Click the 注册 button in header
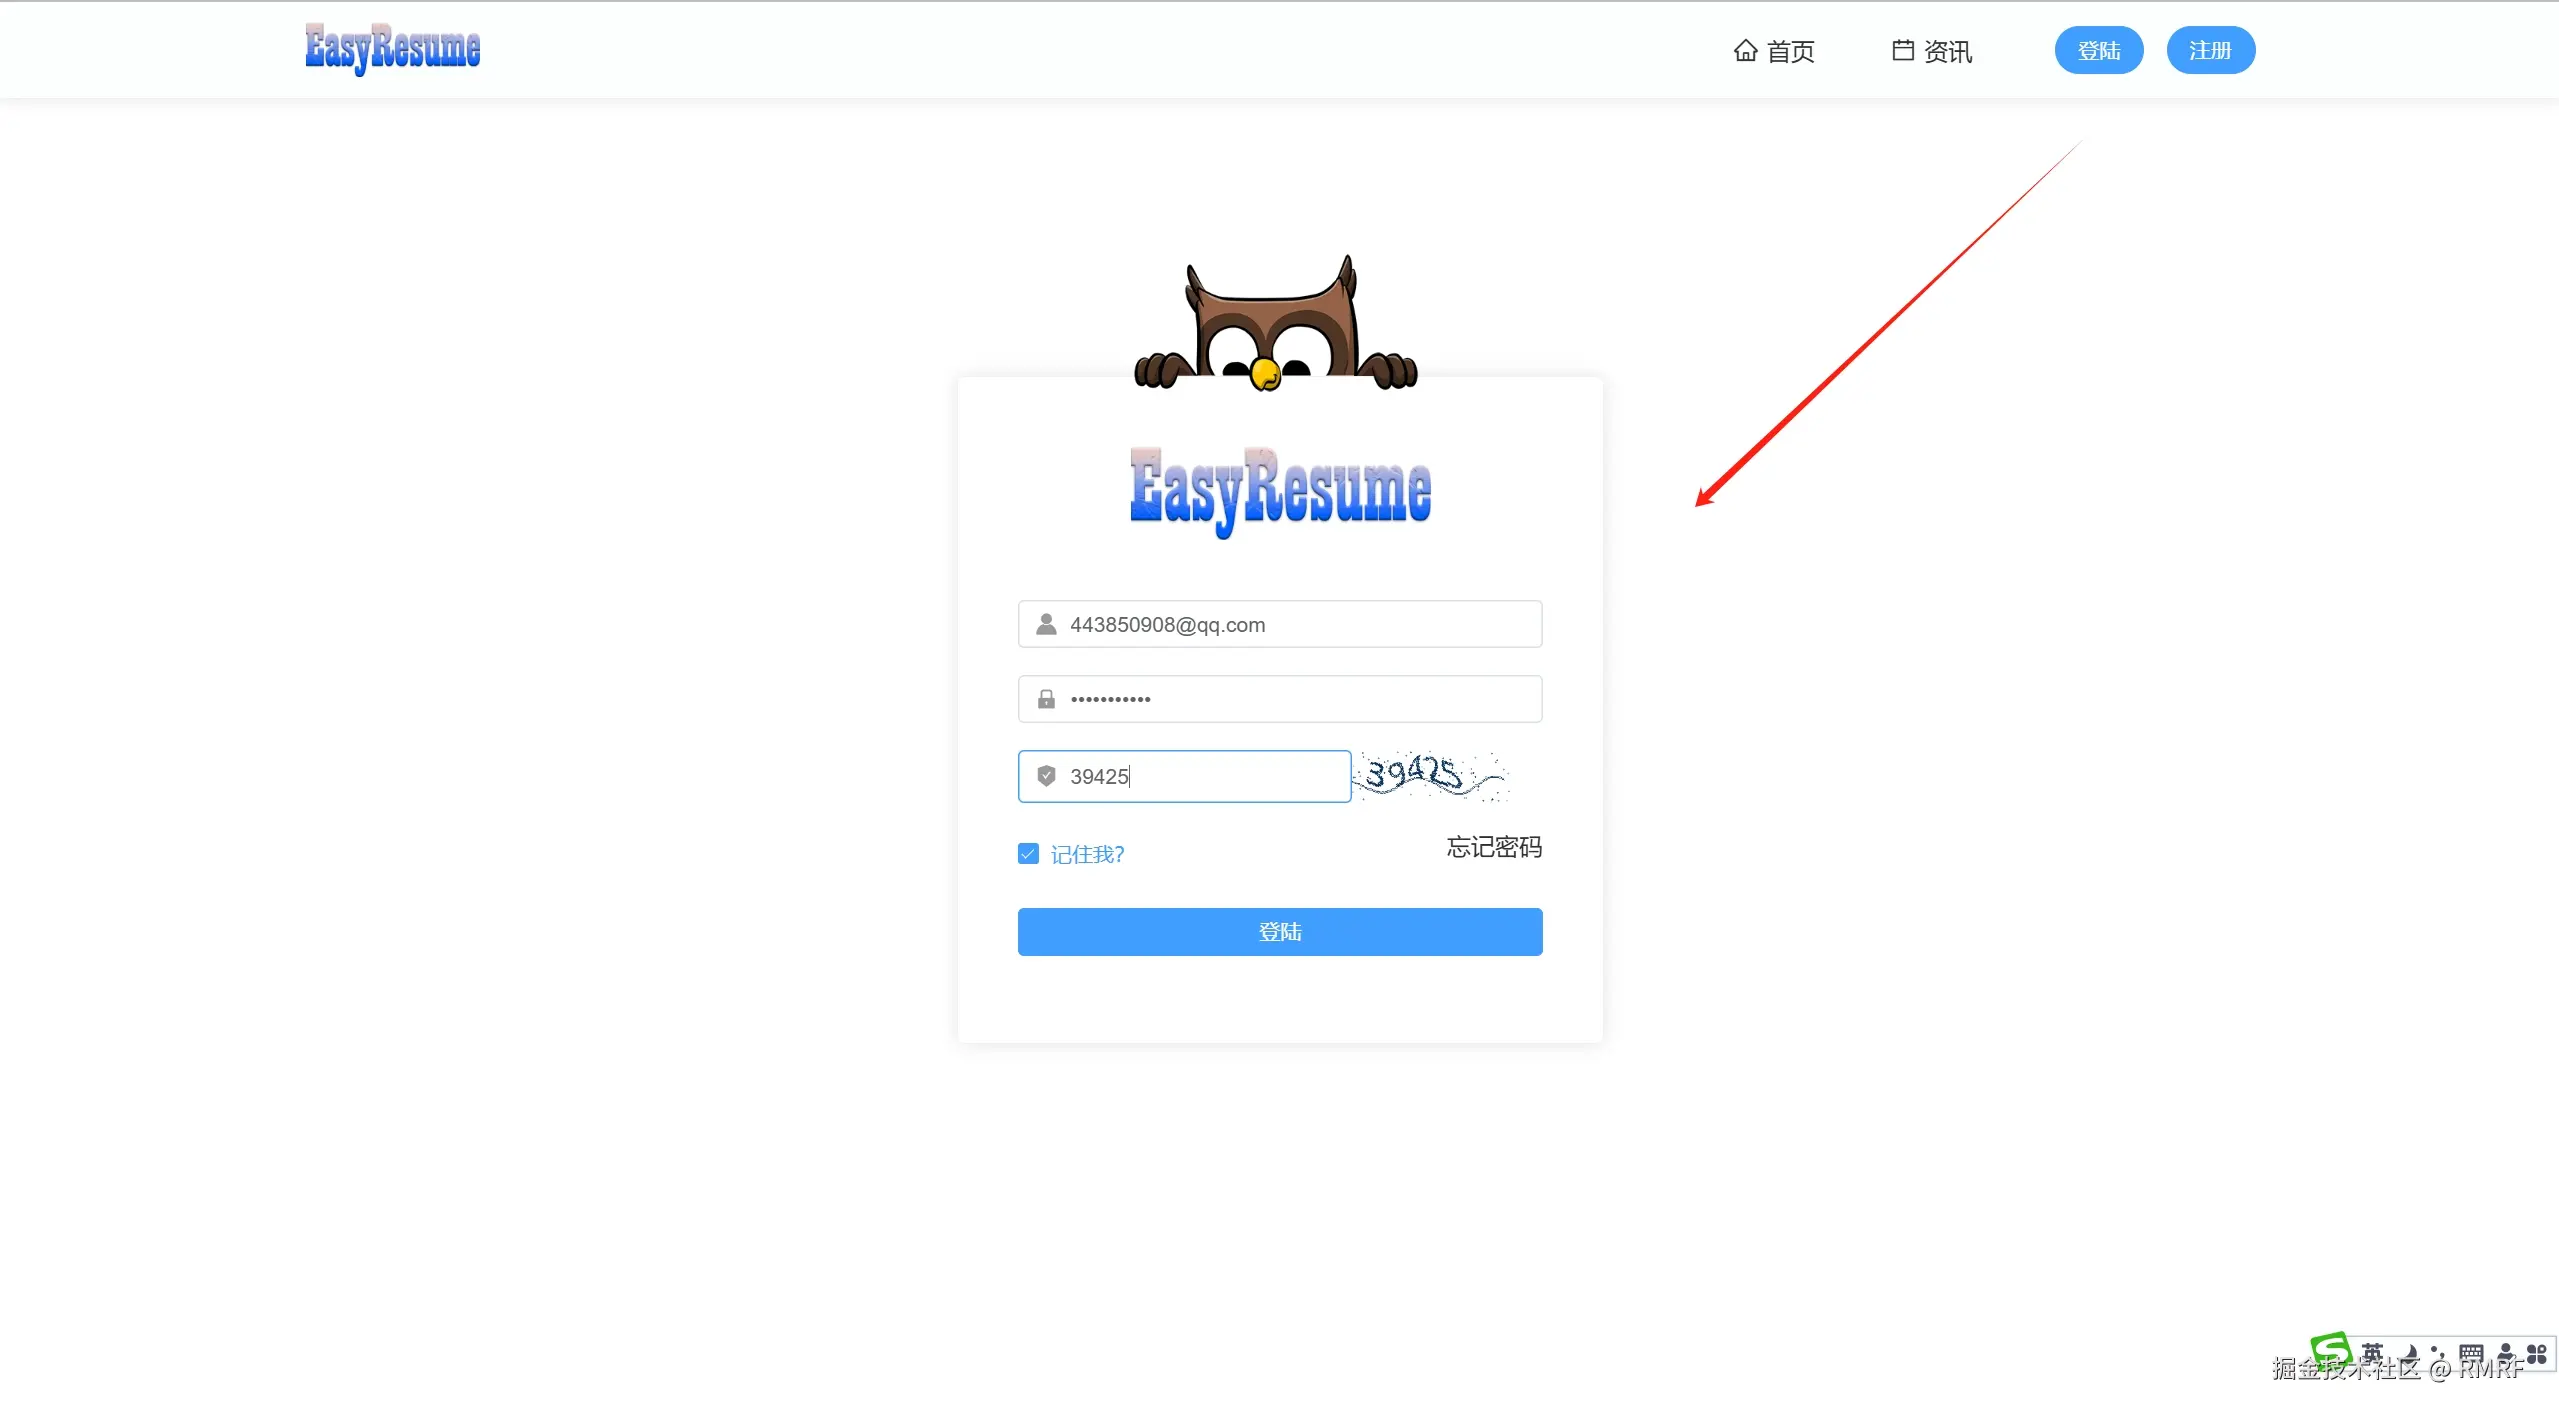Image resolution: width=2559 pixels, height=1417 pixels. [x=2210, y=50]
